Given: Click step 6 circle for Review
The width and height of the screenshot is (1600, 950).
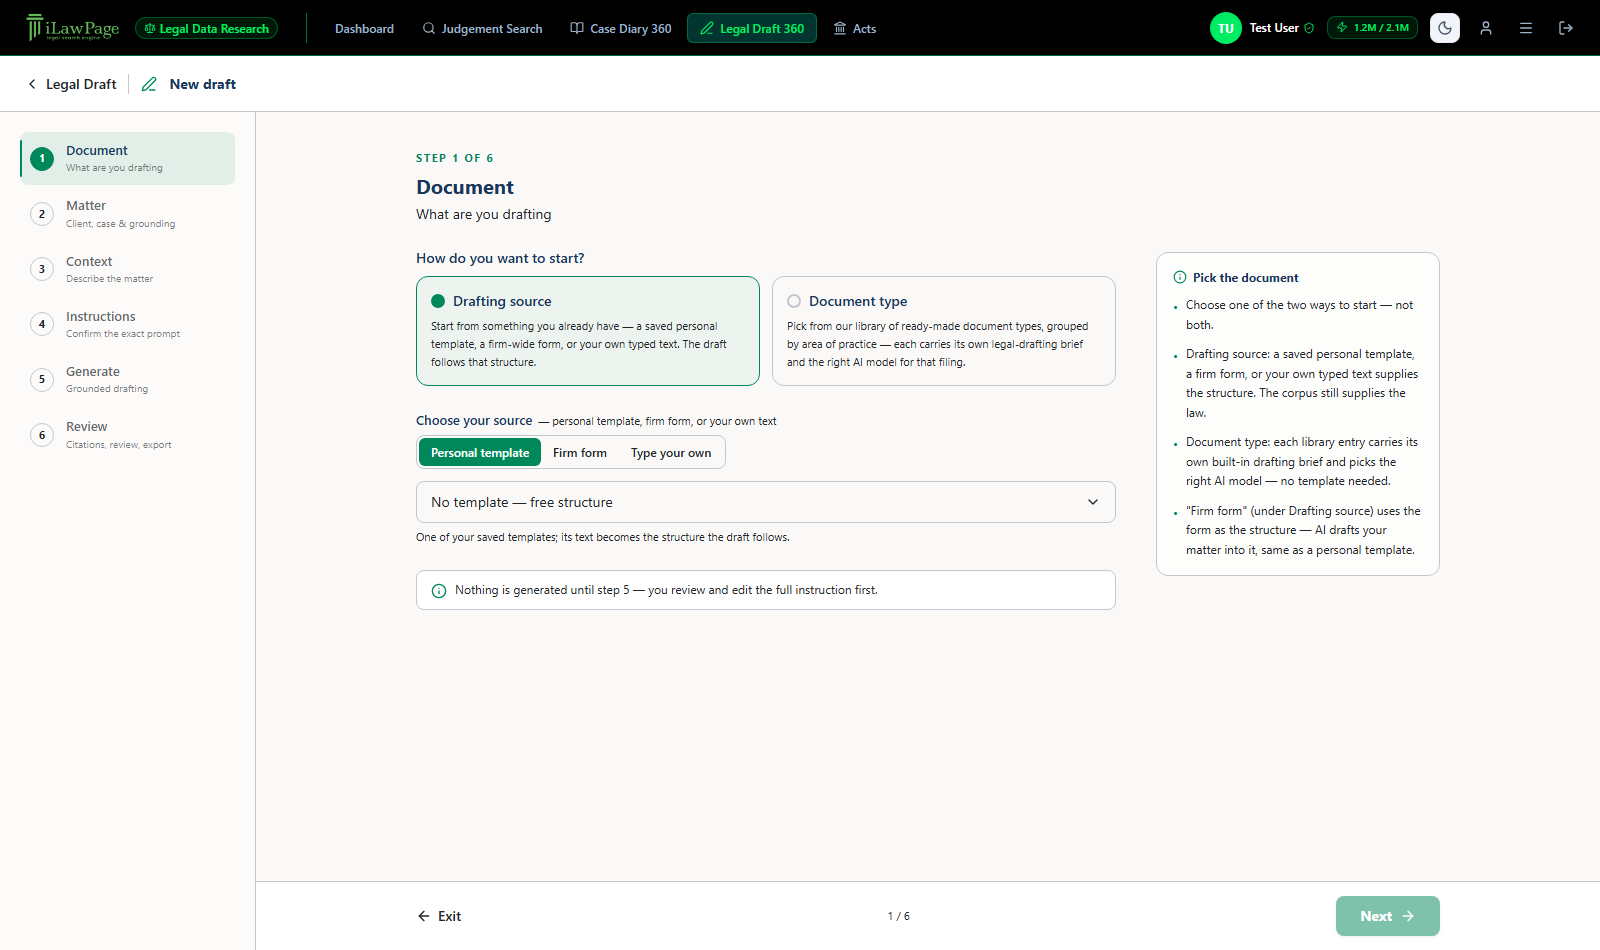Looking at the screenshot, I should click(x=42, y=435).
